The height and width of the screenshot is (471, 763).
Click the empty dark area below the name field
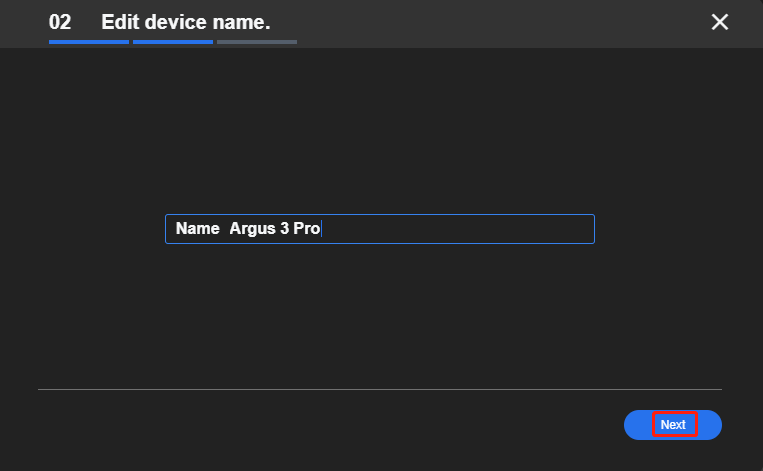coord(380,316)
